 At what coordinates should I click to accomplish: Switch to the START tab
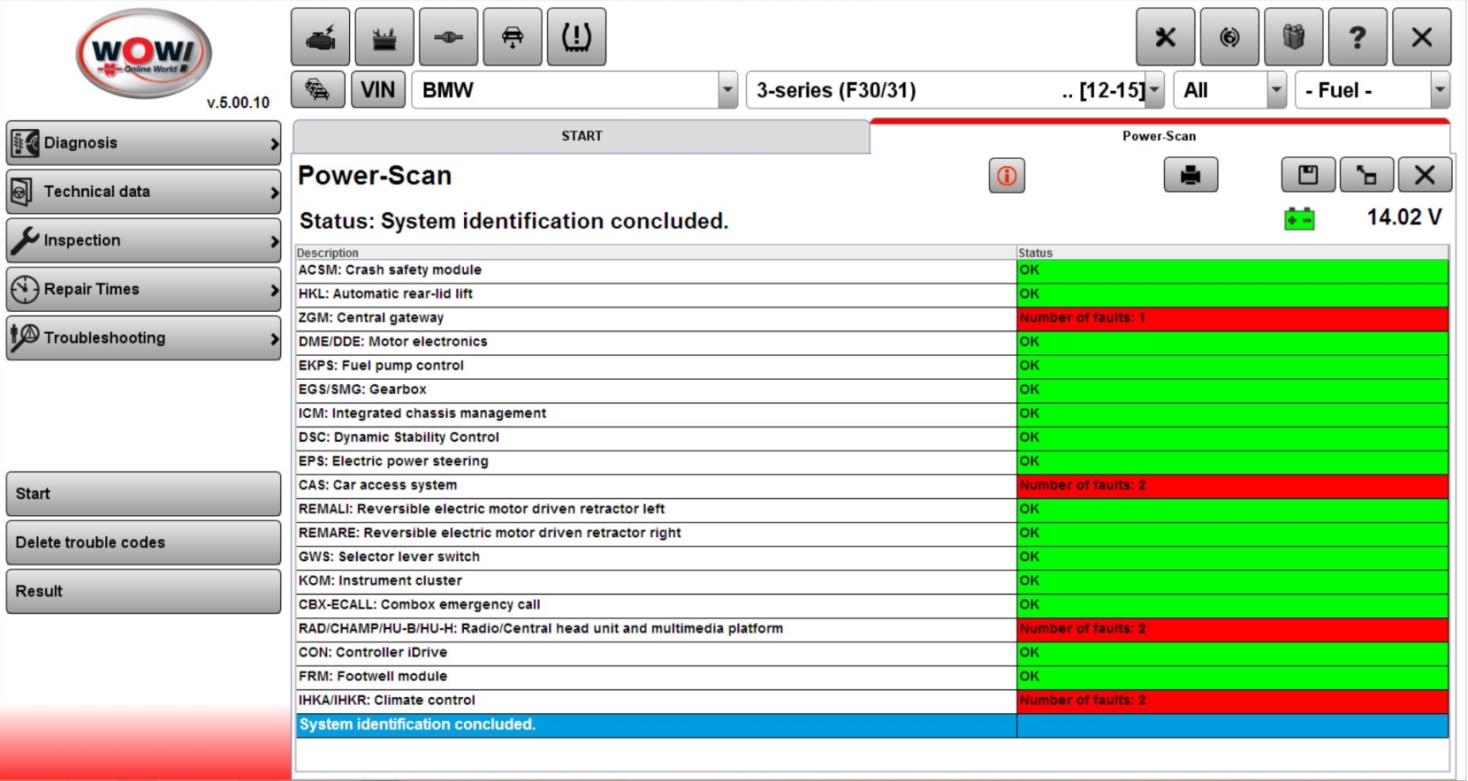[581, 136]
